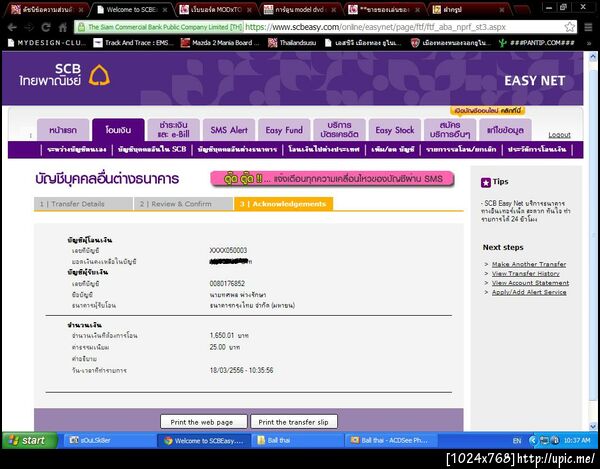
Task: Click the Tips star icon
Action: pyautogui.click(x=486, y=182)
